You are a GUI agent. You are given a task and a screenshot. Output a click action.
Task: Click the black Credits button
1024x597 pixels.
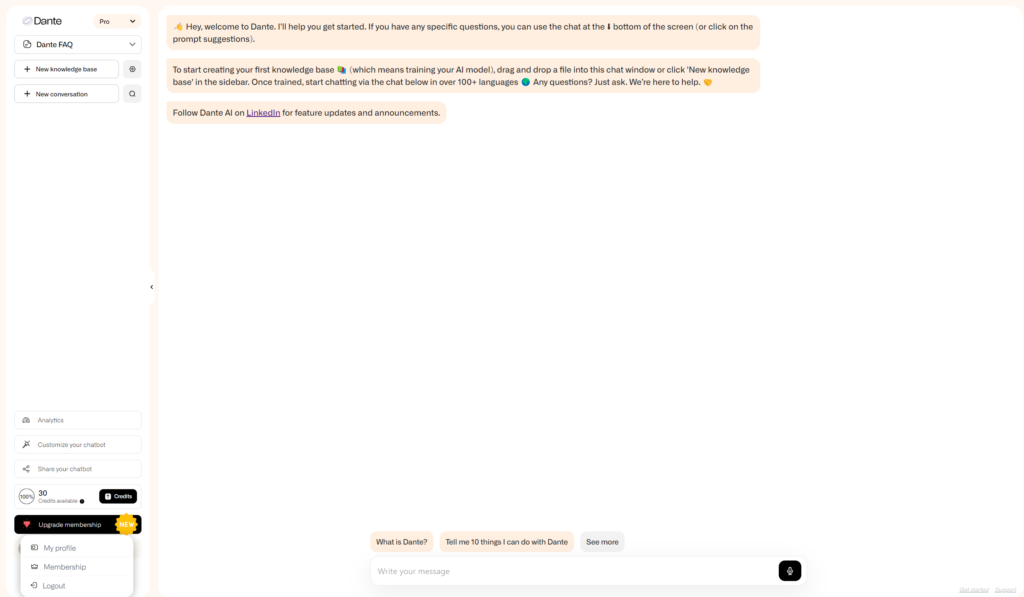(118, 496)
